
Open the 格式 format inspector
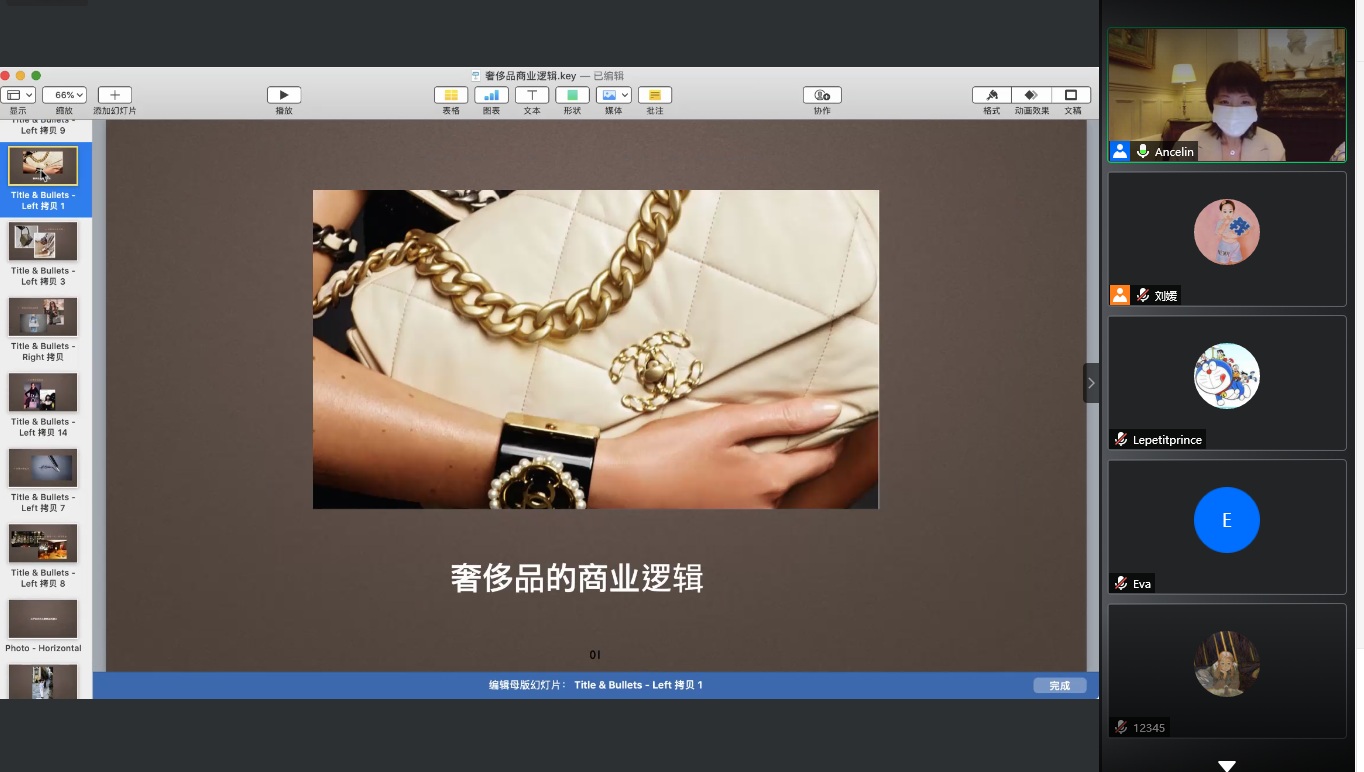point(991,95)
